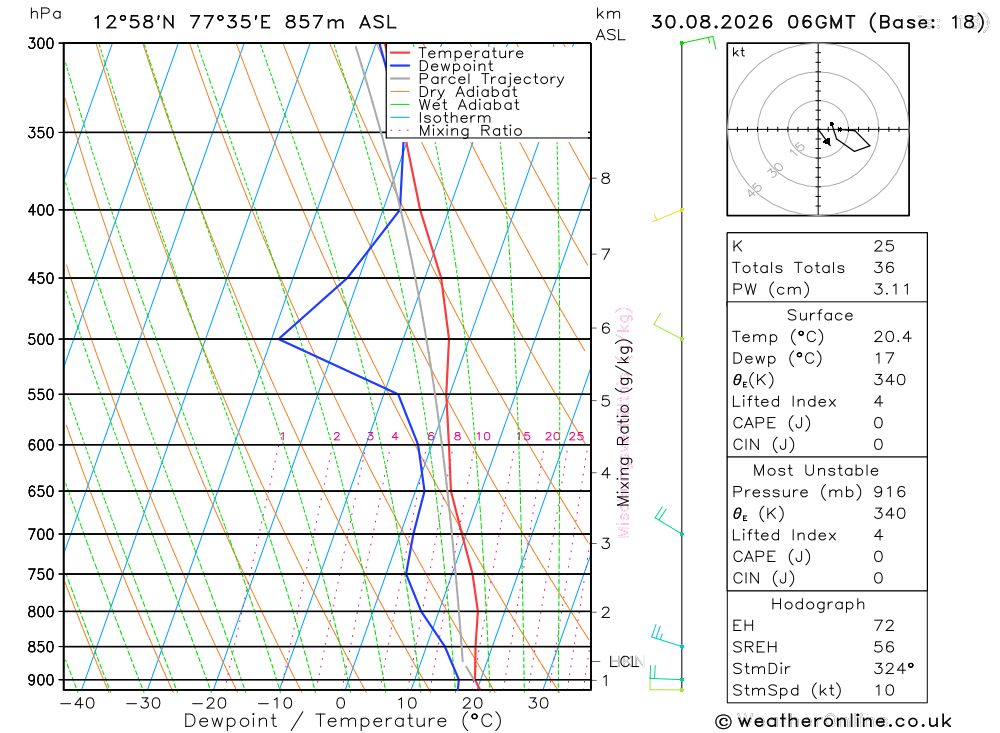Click the SREH value '56'
Viewport: 1000px width, 733px height.
coord(884,648)
